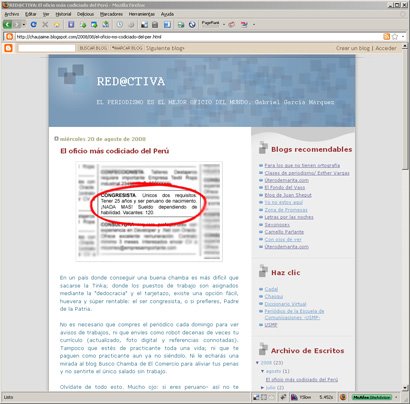Click the globe icon in the toolbar
Image resolution: width=410 pixels, height=404 pixels.
pos(192,24)
